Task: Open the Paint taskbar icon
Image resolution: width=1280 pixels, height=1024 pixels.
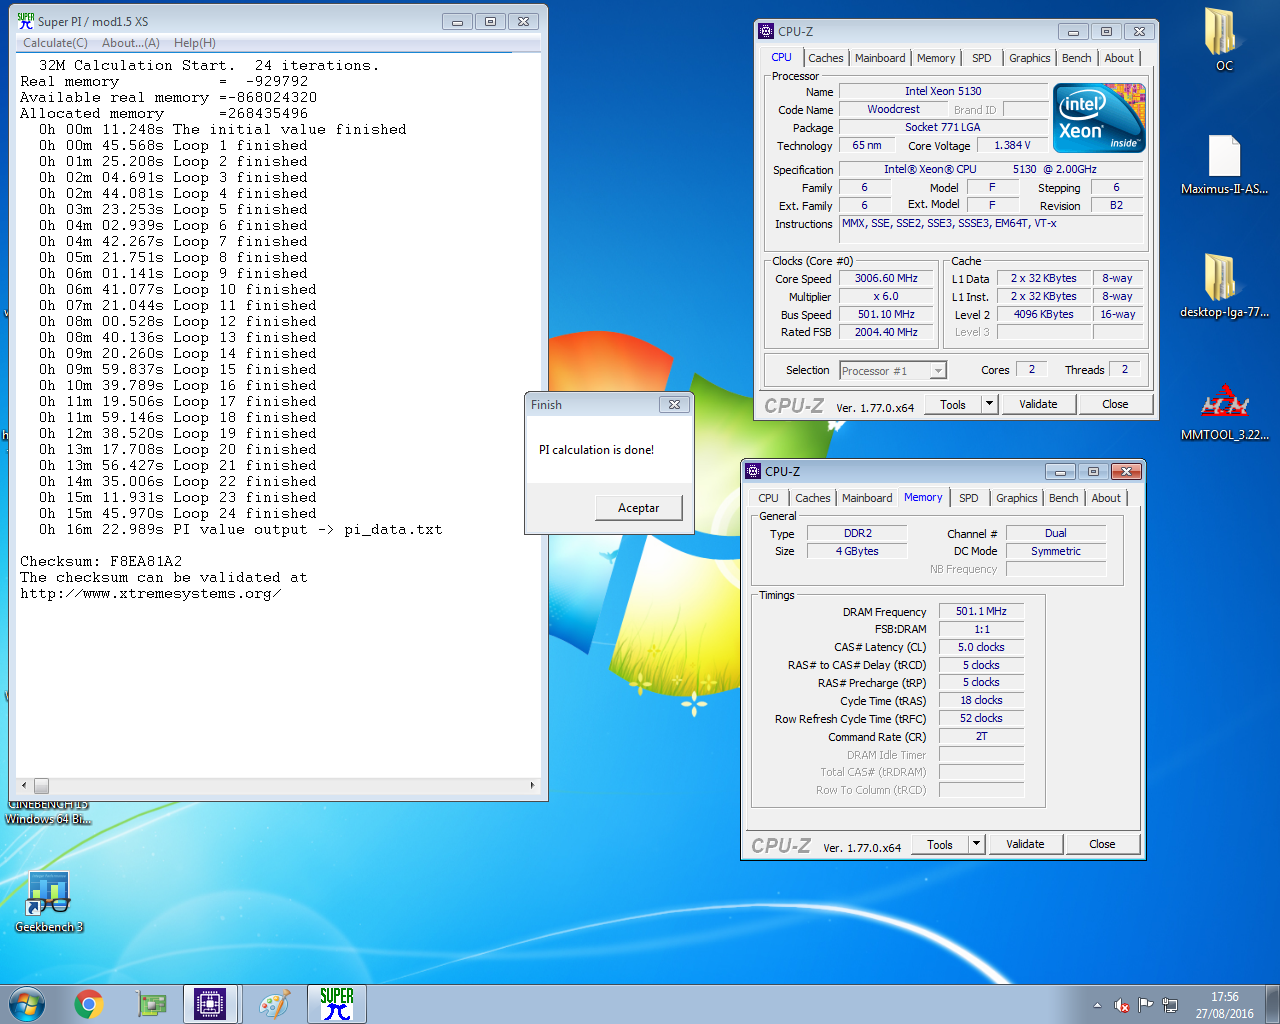Action: coord(274,1004)
